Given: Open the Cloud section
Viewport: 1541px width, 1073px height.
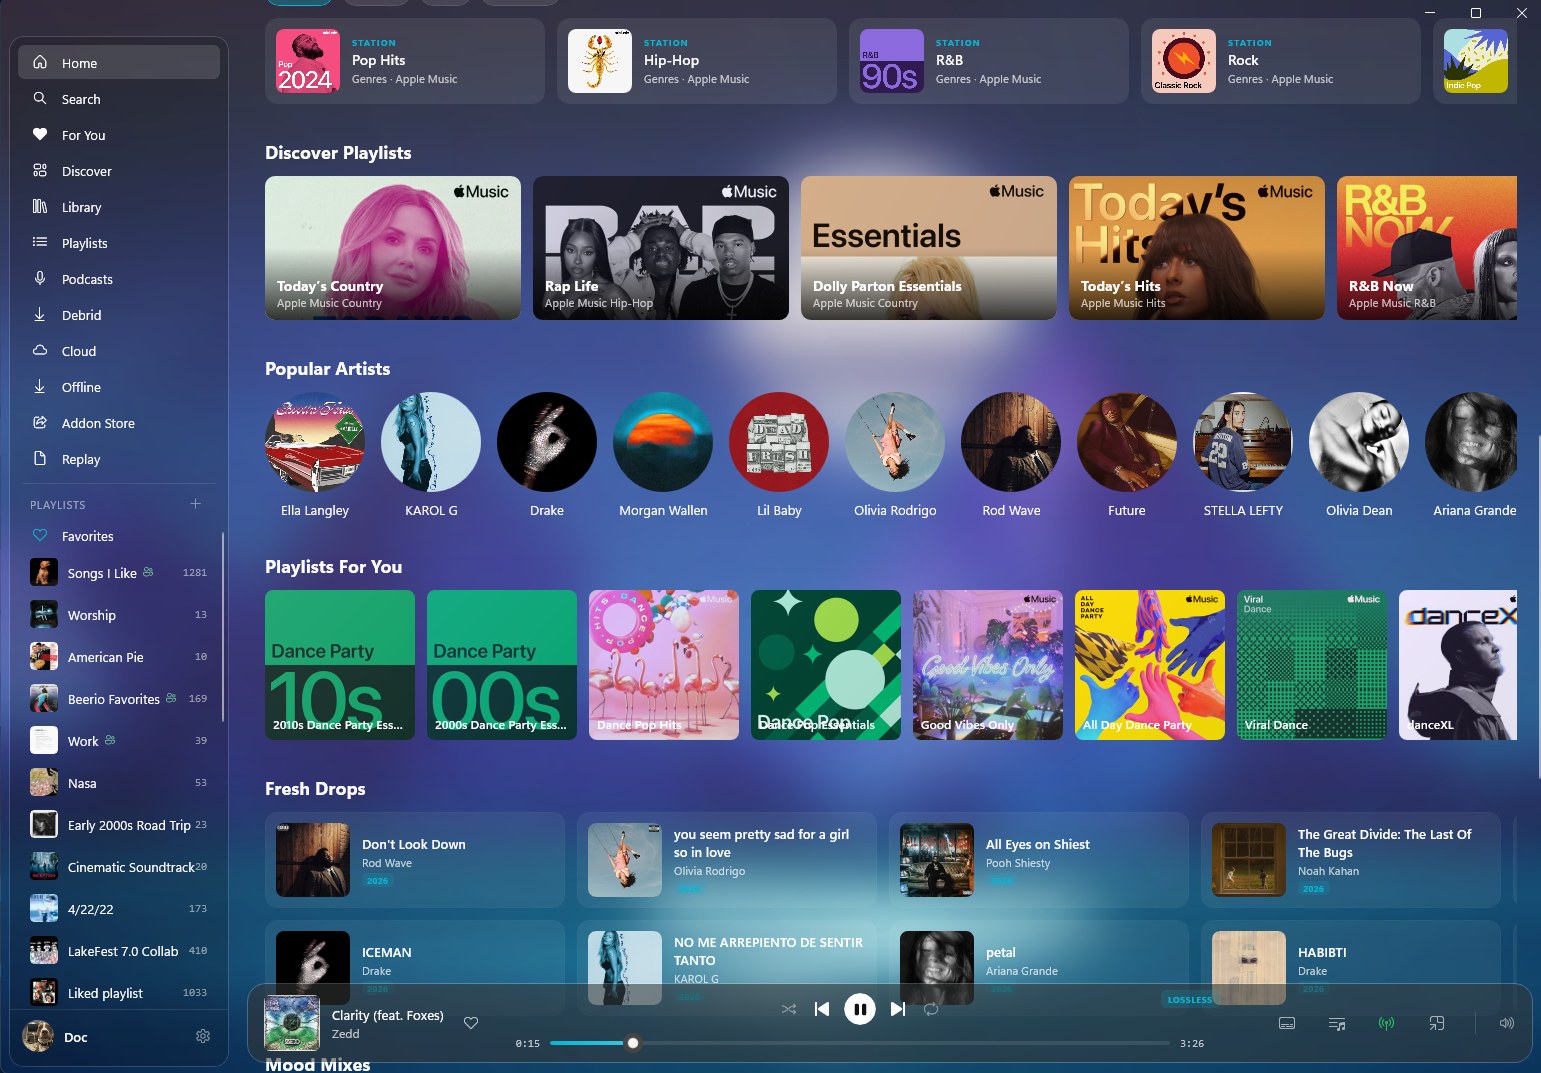Looking at the screenshot, I should click(119, 351).
